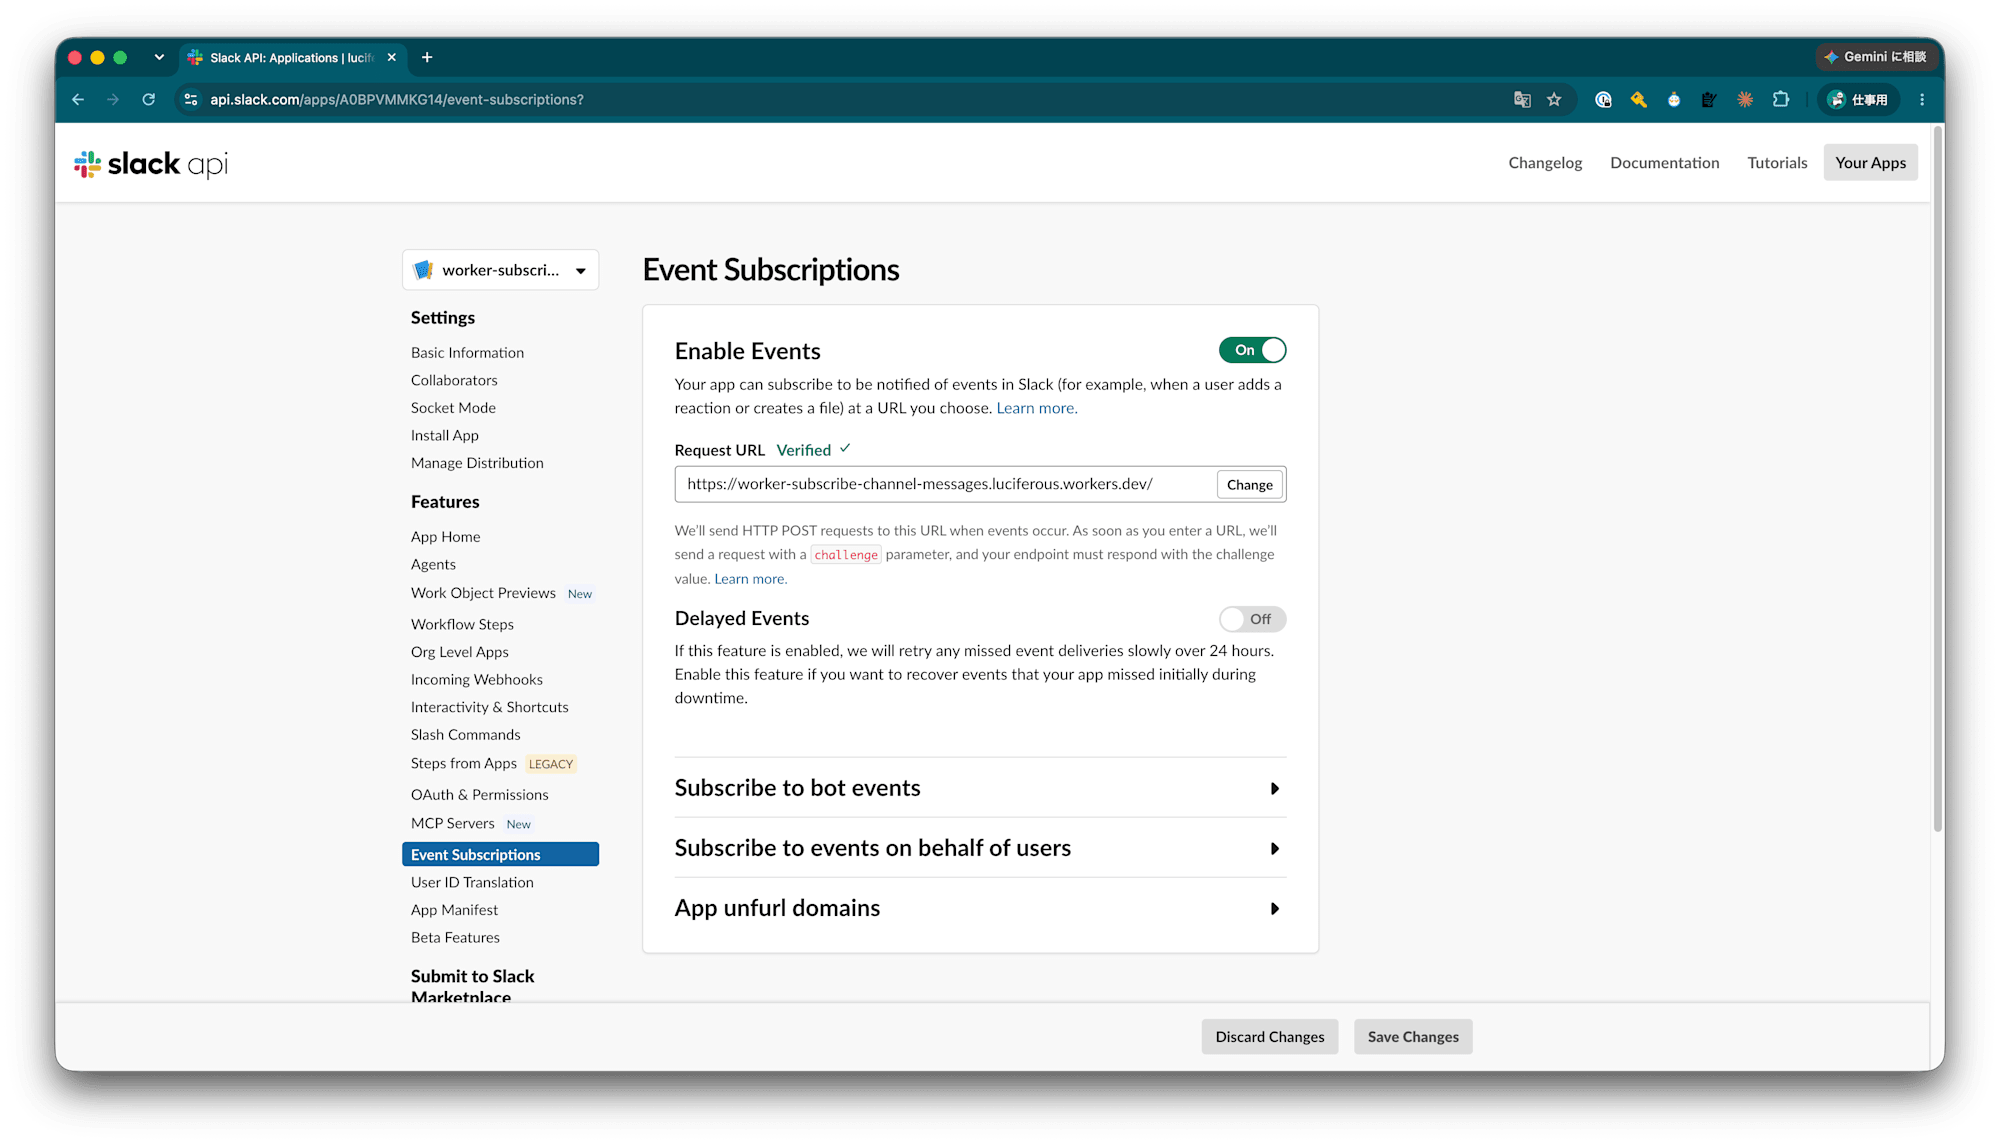The height and width of the screenshot is (1144, 2000).
Task: Open Agents feature
Action: coord(433,565)
